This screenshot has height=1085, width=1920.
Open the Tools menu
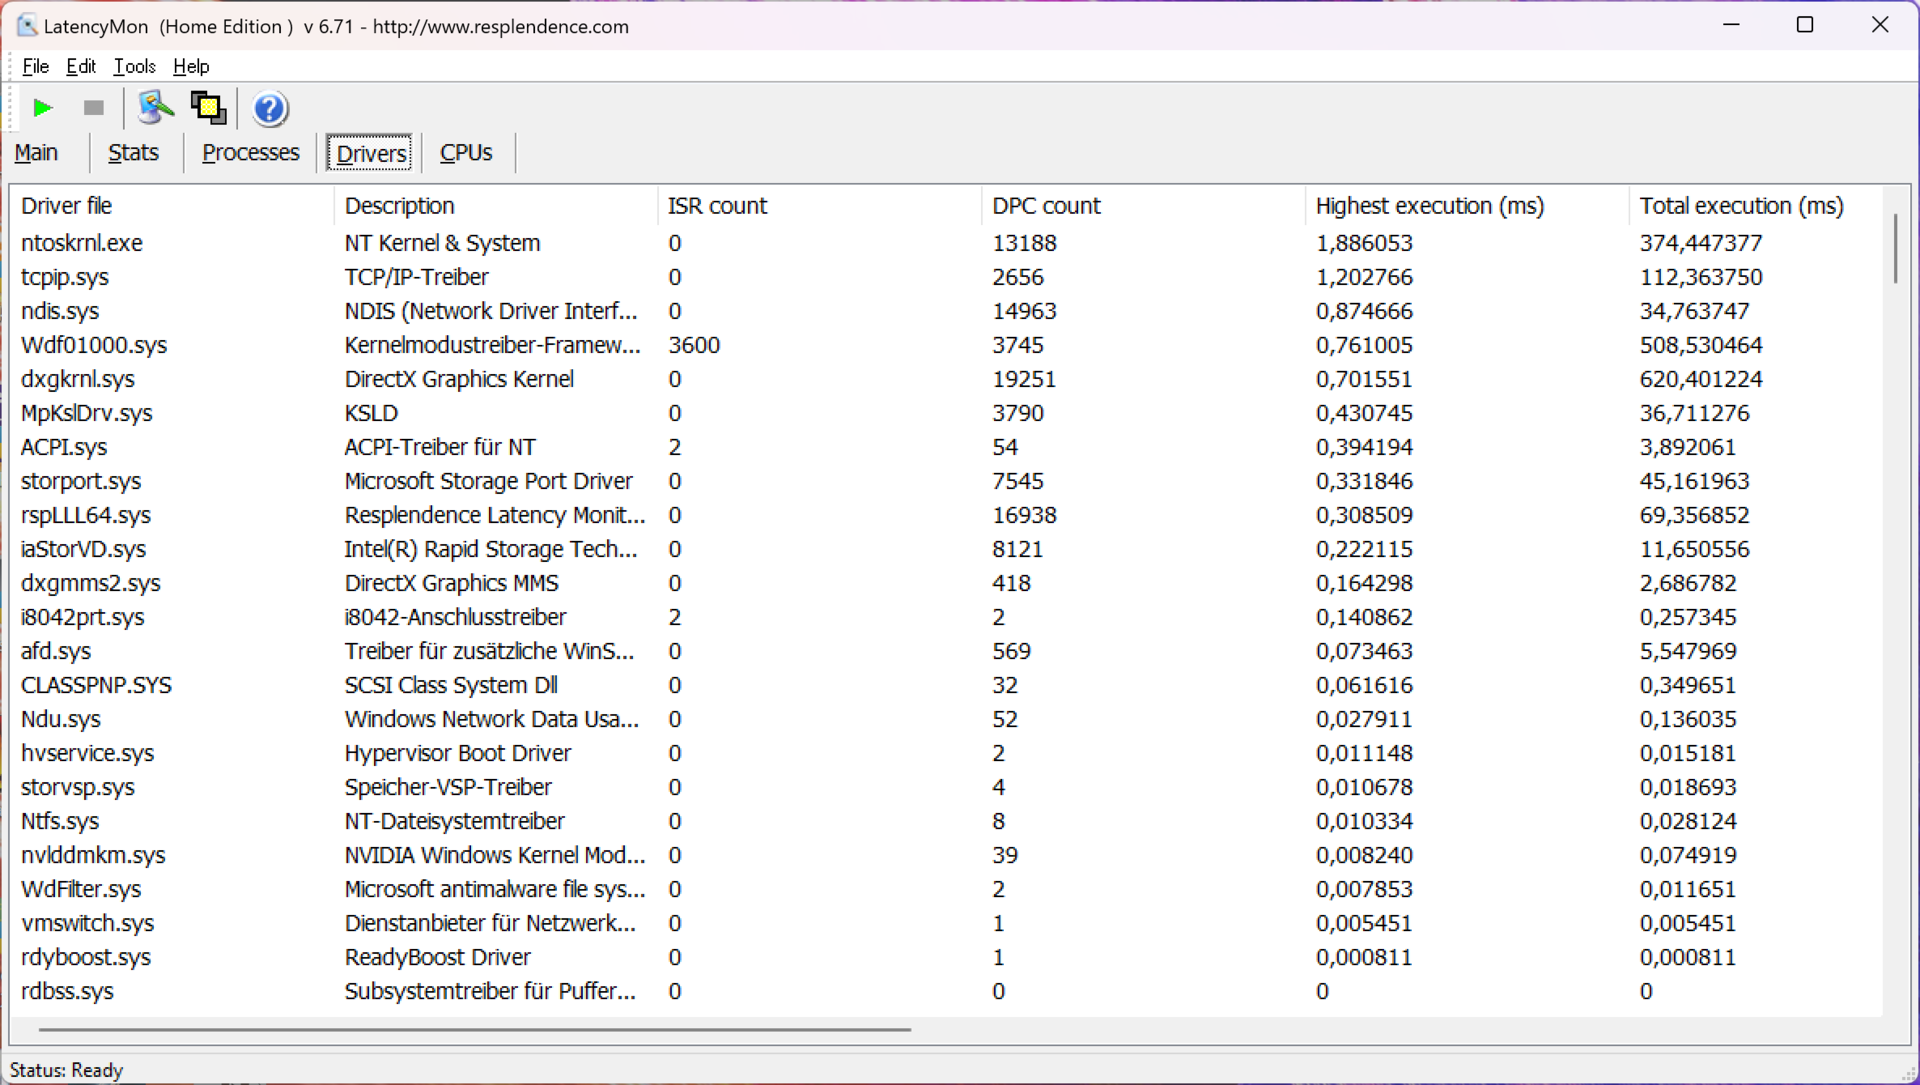click(134, 66)
